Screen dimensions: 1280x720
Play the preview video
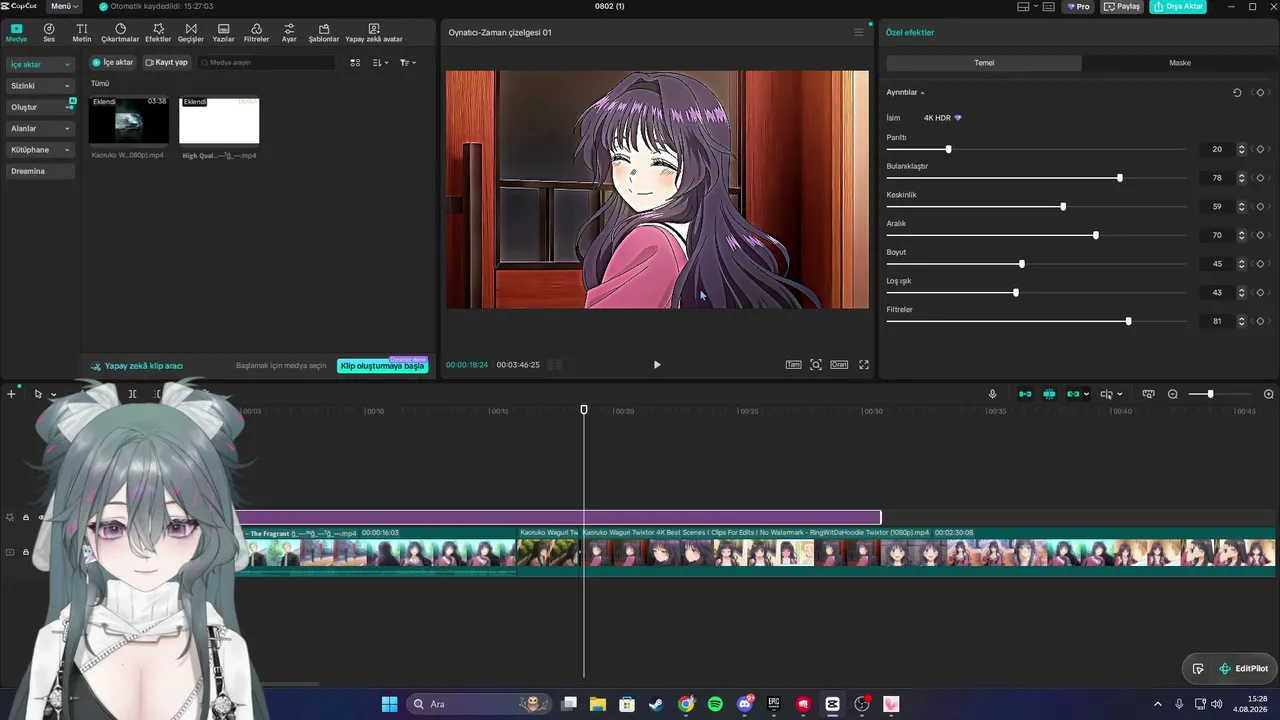[x=657, y=365]
